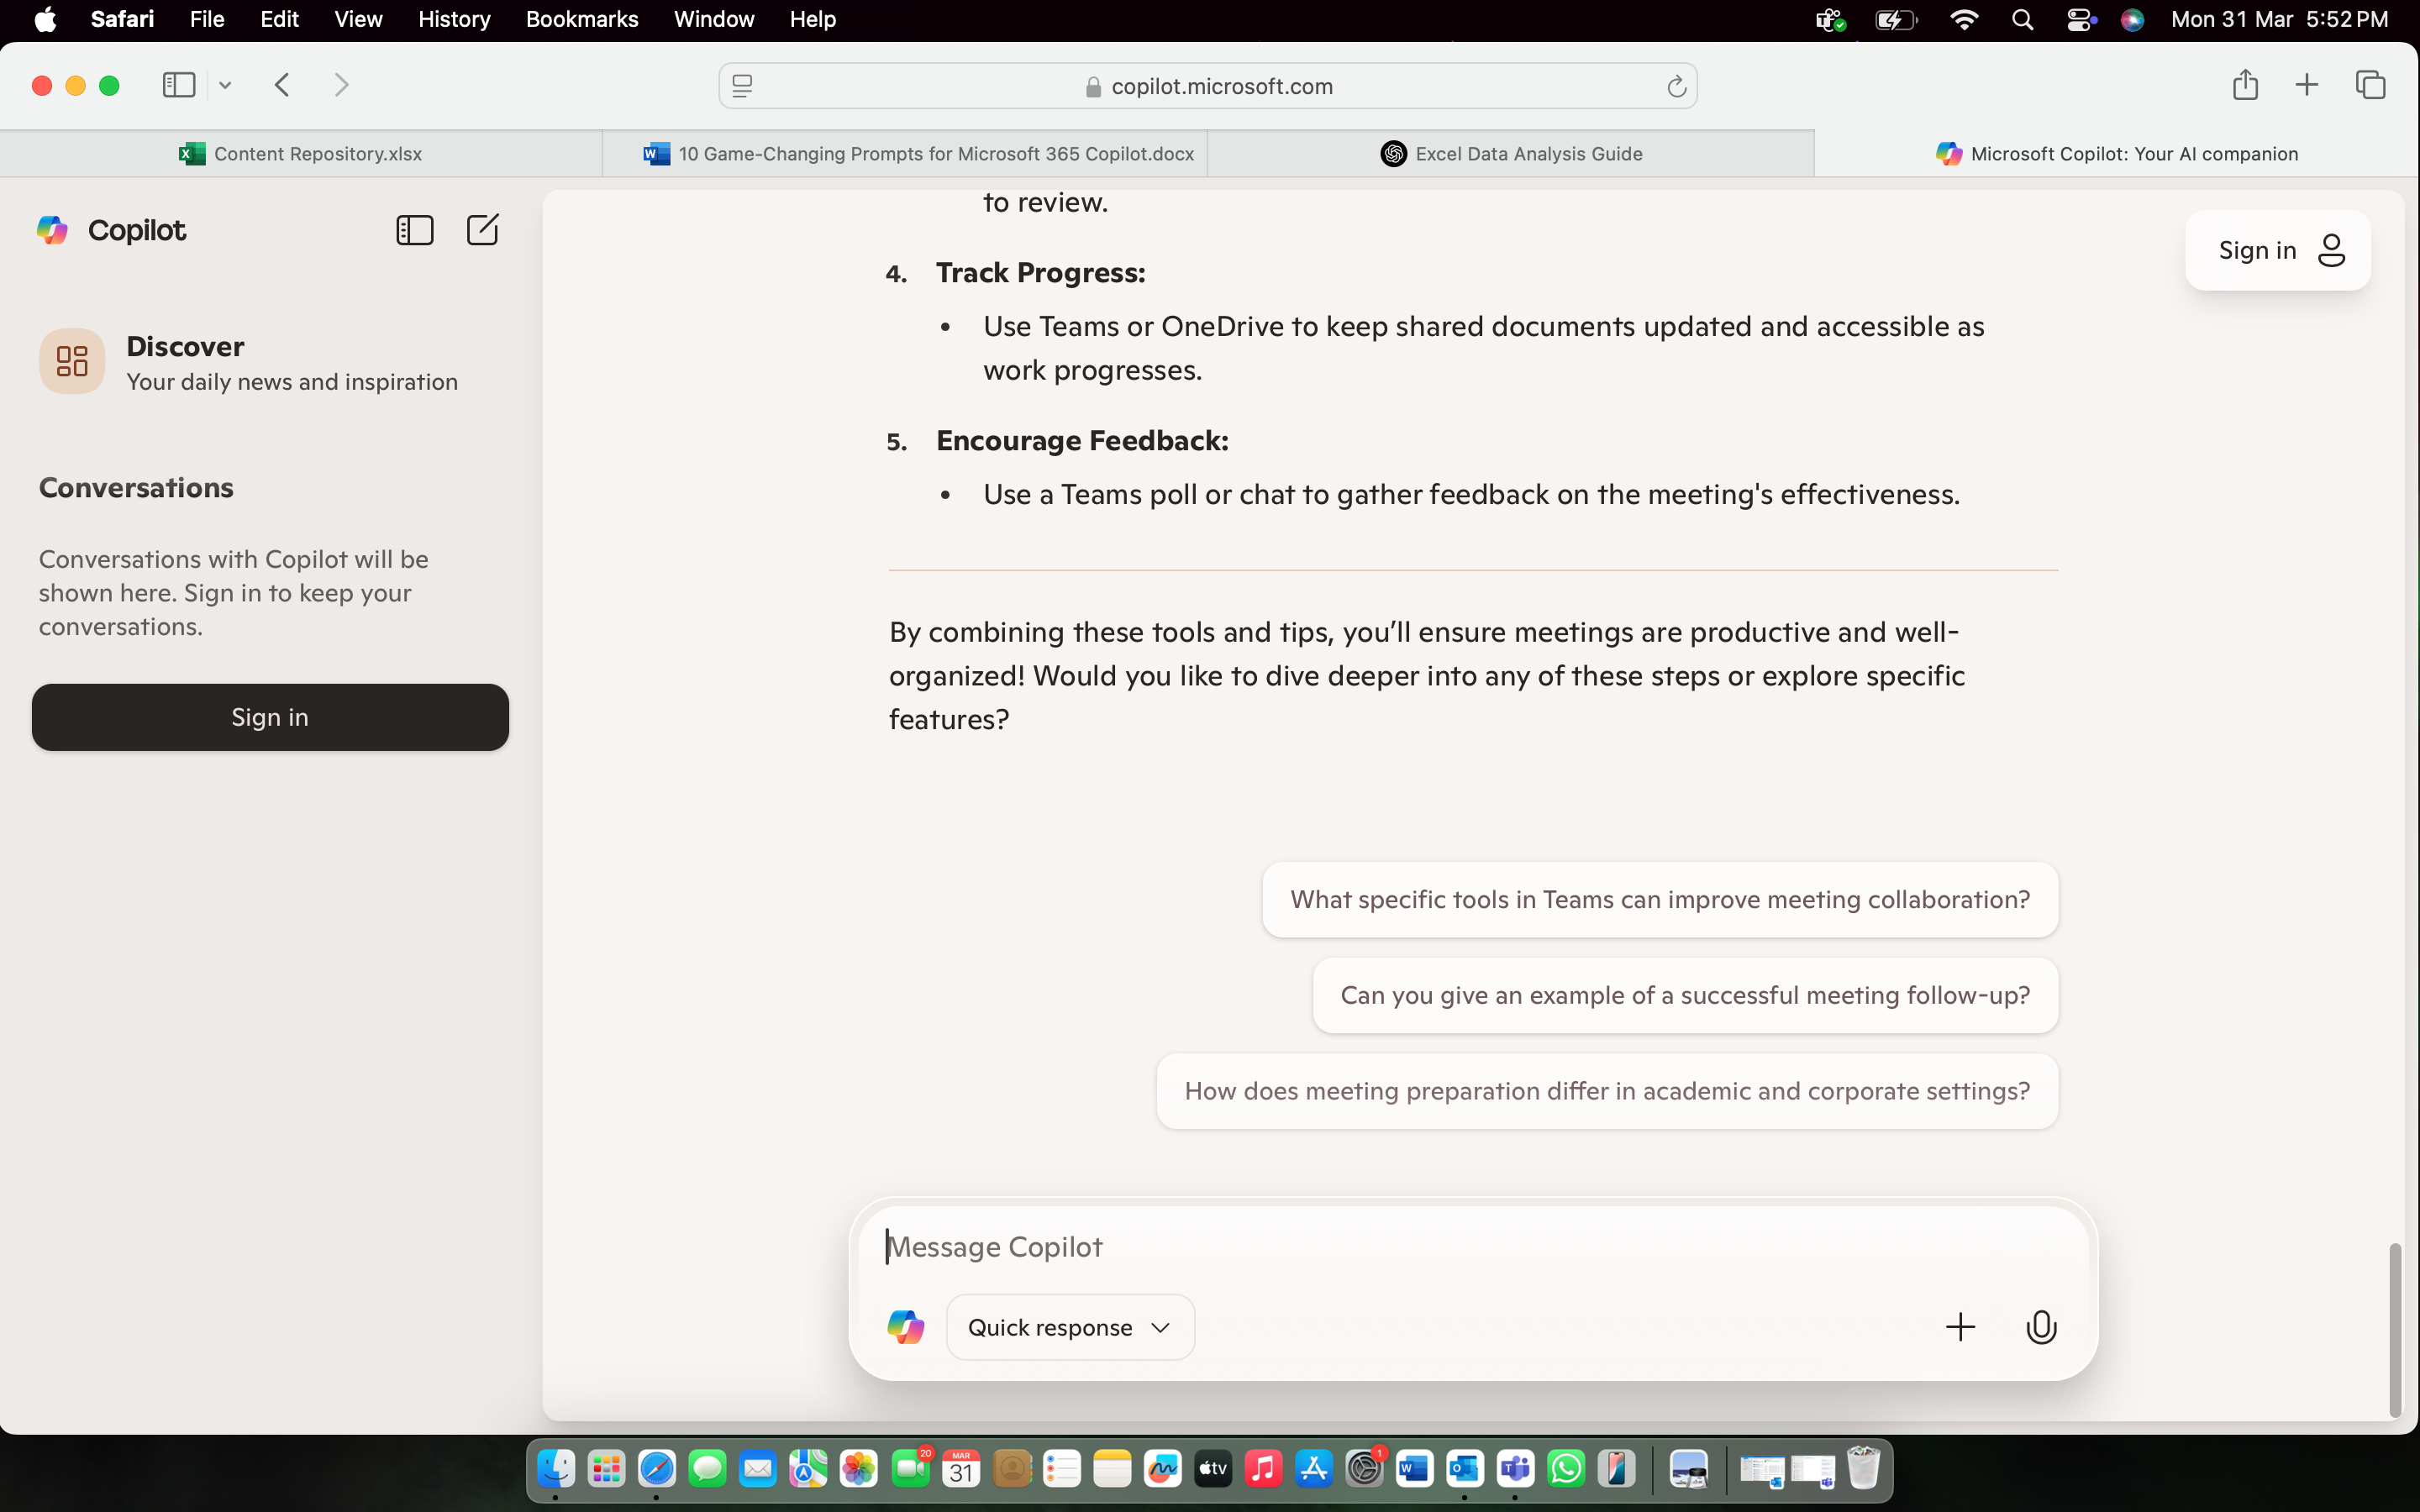Screen dimensions: 2420x1512
Task: Go back with Safari back arrow
Action: [x=282, y=85]
